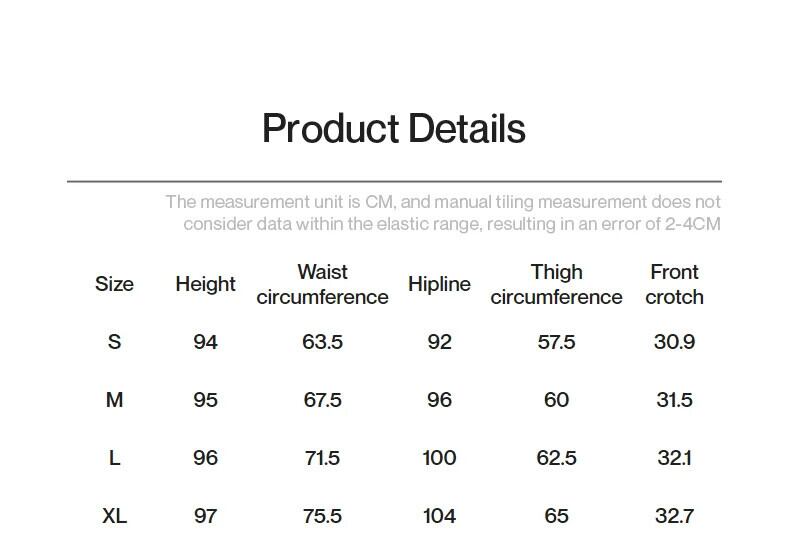Click the measurement unit disclaimer text
Image resolution: width=790 pixels, height=545 pixels.
443,213
